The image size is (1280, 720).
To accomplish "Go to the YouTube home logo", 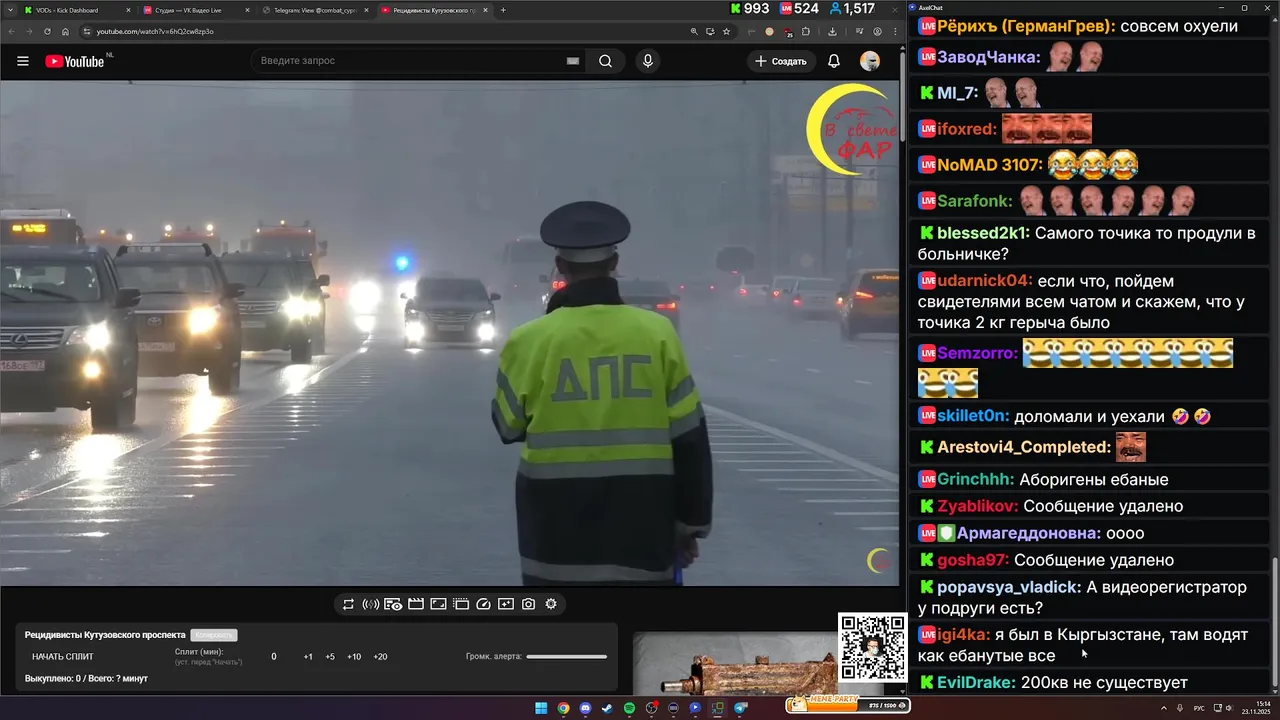I will pos(75,61).
